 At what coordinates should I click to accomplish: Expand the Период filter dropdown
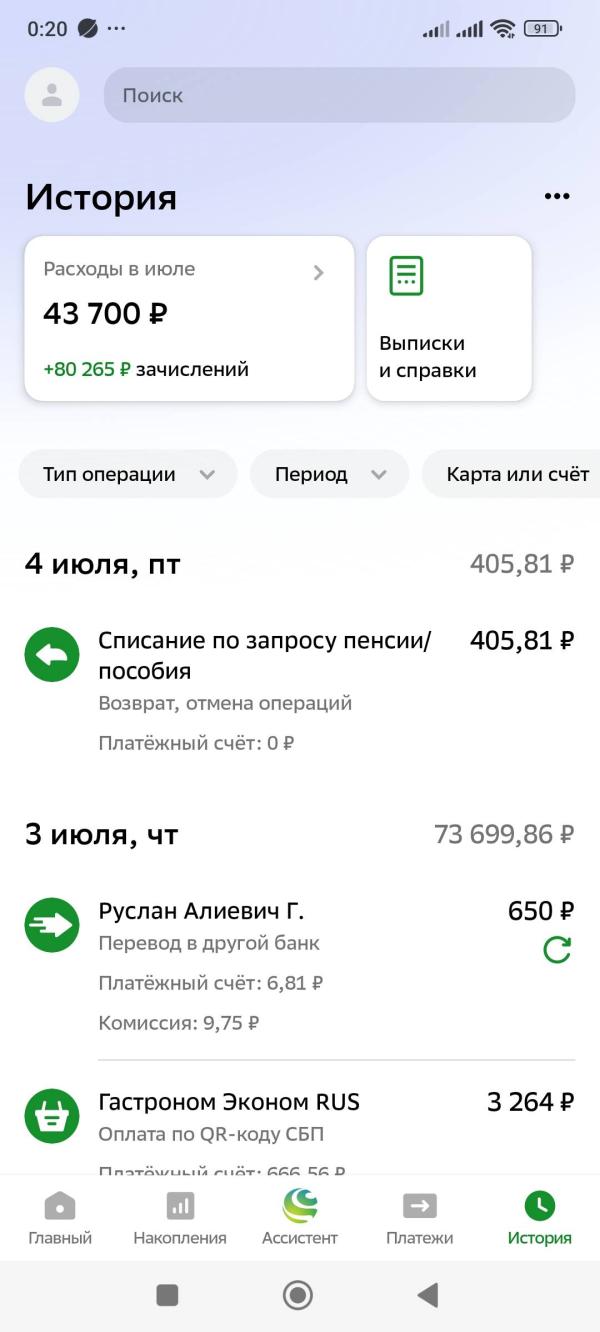[329, 475]
